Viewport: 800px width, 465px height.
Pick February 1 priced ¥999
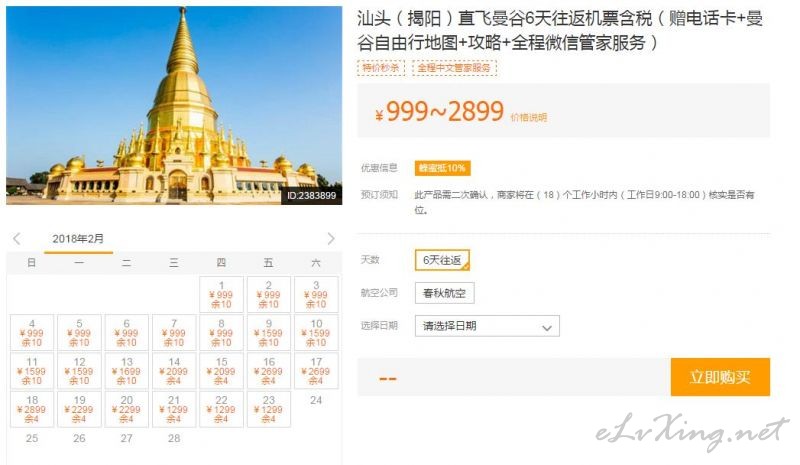click(x=221, y=295)
